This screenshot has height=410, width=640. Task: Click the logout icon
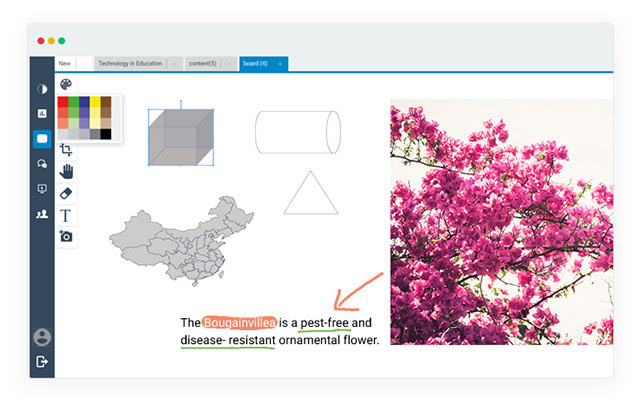click(x=42, y=361)
